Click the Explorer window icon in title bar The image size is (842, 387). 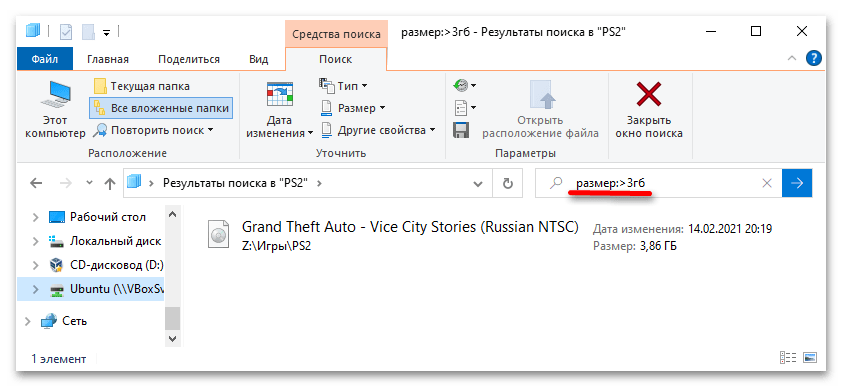pyautogui.click(x=33, y=30)
